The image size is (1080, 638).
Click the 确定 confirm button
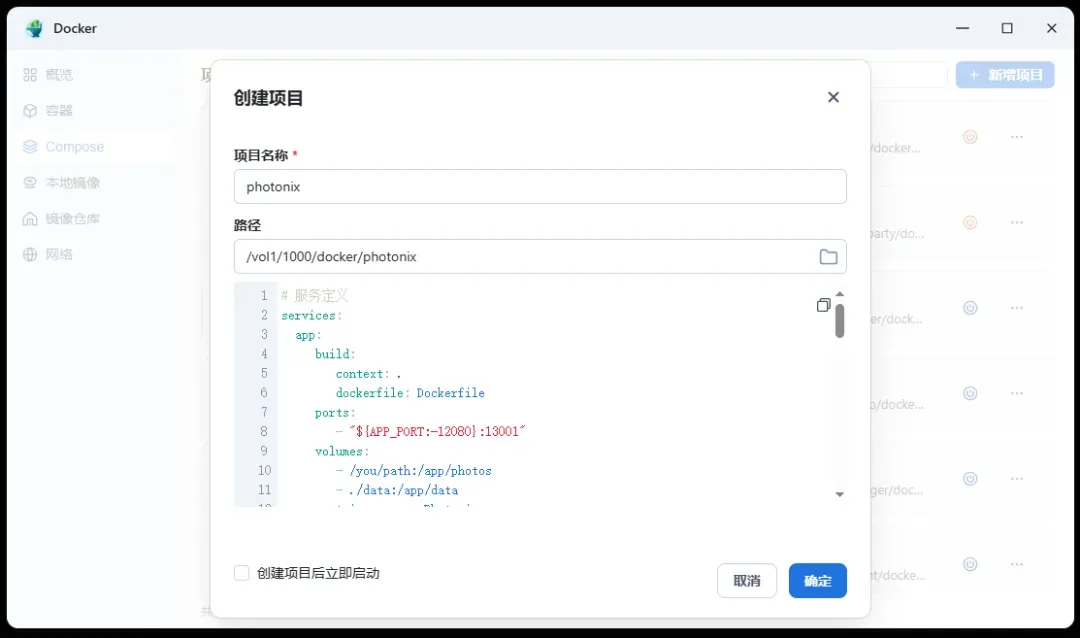(x=817, y=581)
